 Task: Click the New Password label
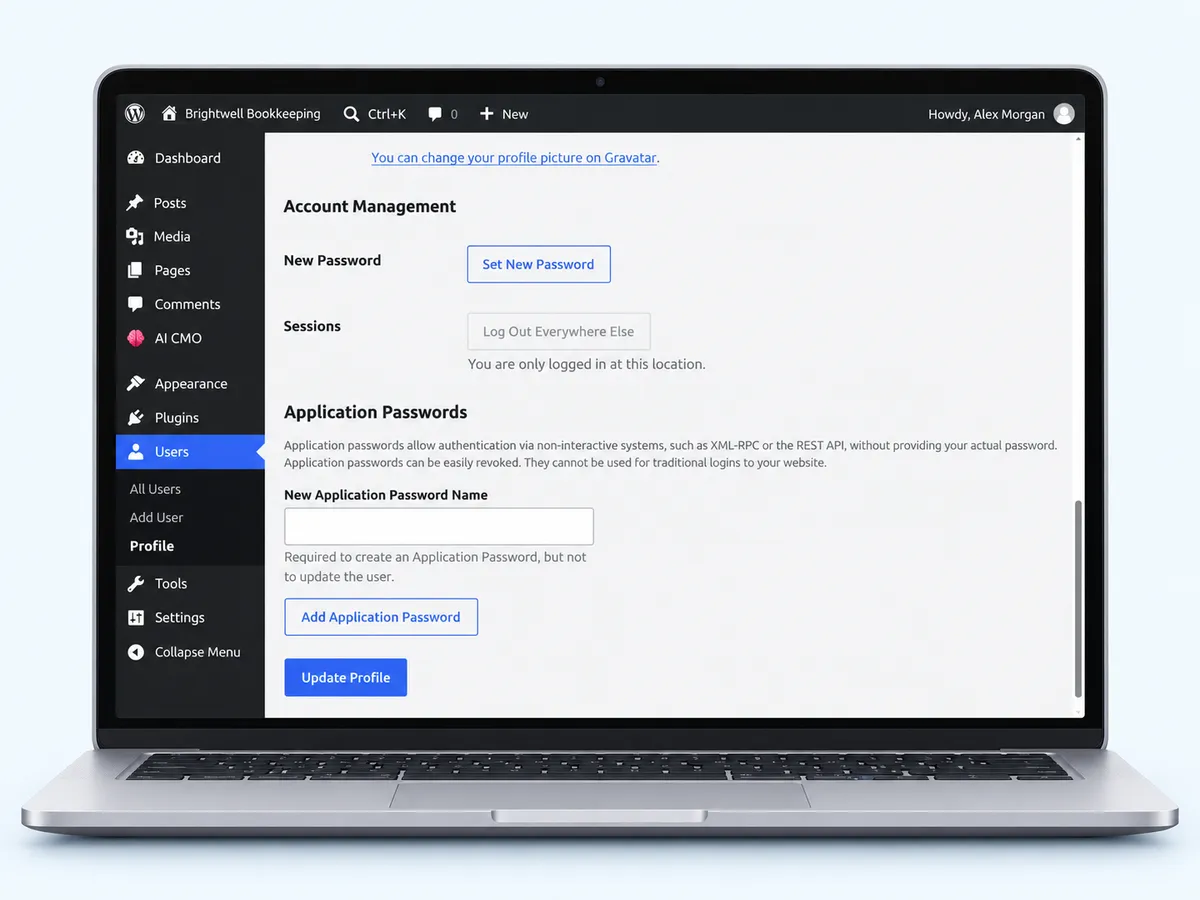coord(332,260)
